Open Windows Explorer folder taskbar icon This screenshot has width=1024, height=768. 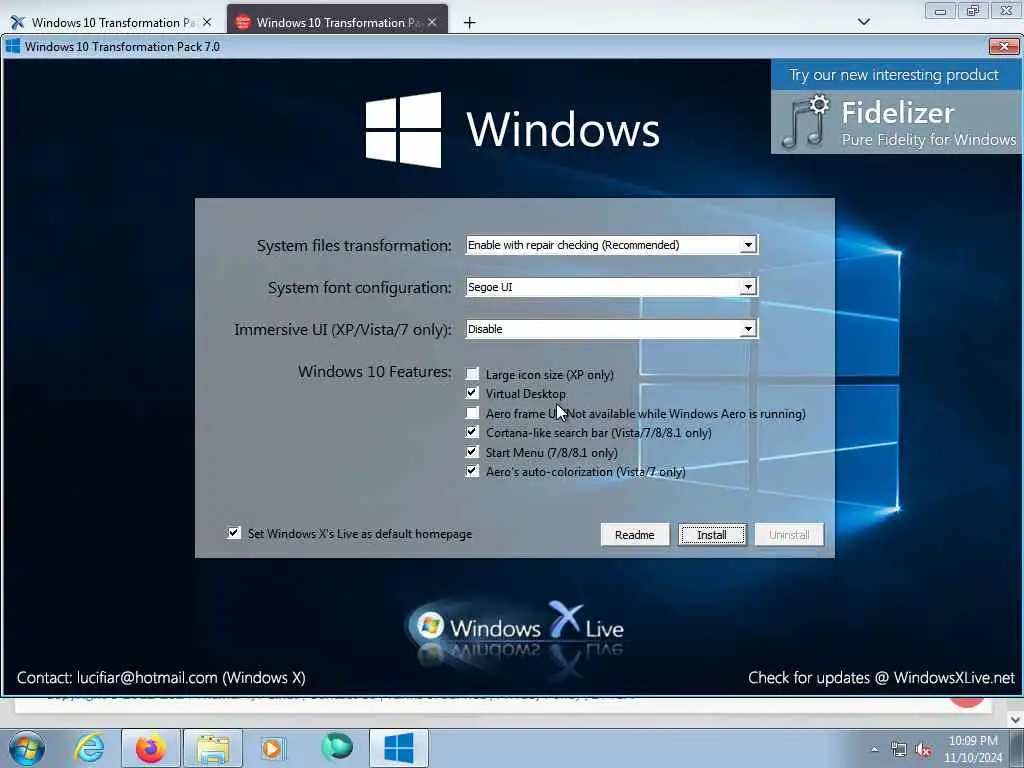tap(213, 748)
